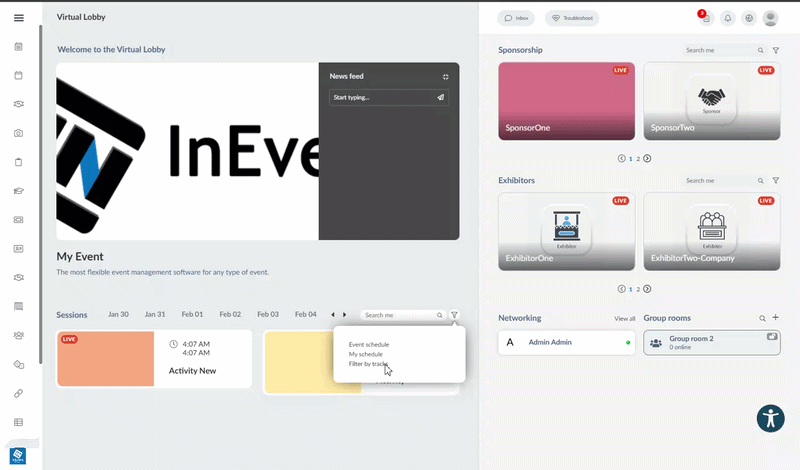The image size is (800, 470).
Task: Open the ID card icon in the sidebar
Action: [x=18, y=249]
